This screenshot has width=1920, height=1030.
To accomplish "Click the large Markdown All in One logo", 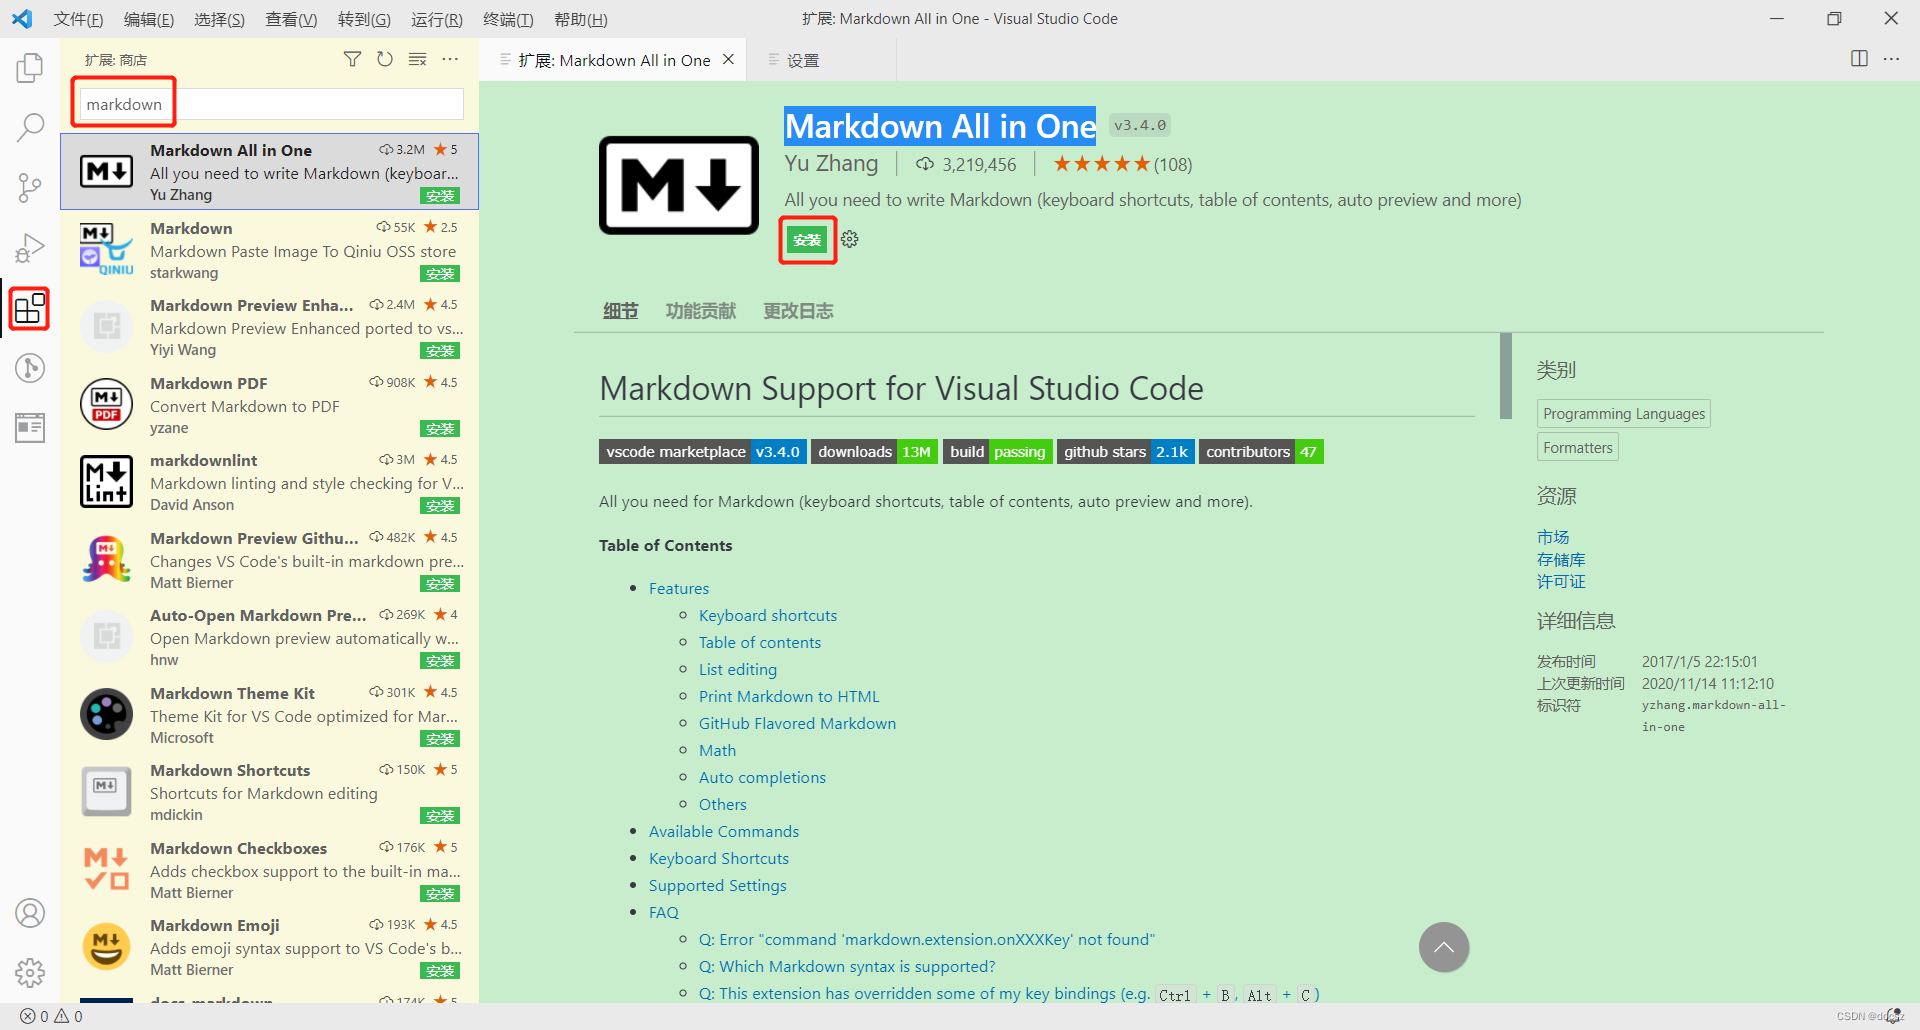I will (x=679, y=186).
